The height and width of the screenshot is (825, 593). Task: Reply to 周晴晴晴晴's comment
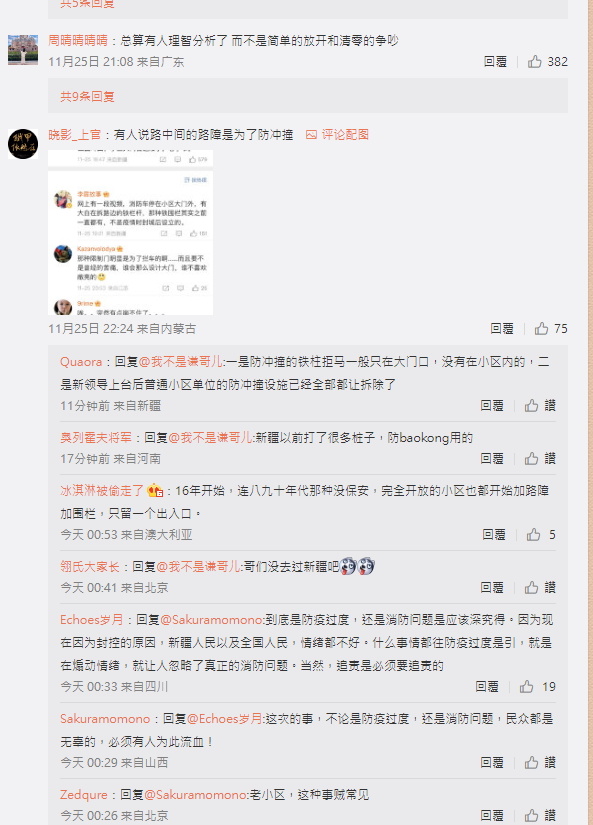pos(495,62)
